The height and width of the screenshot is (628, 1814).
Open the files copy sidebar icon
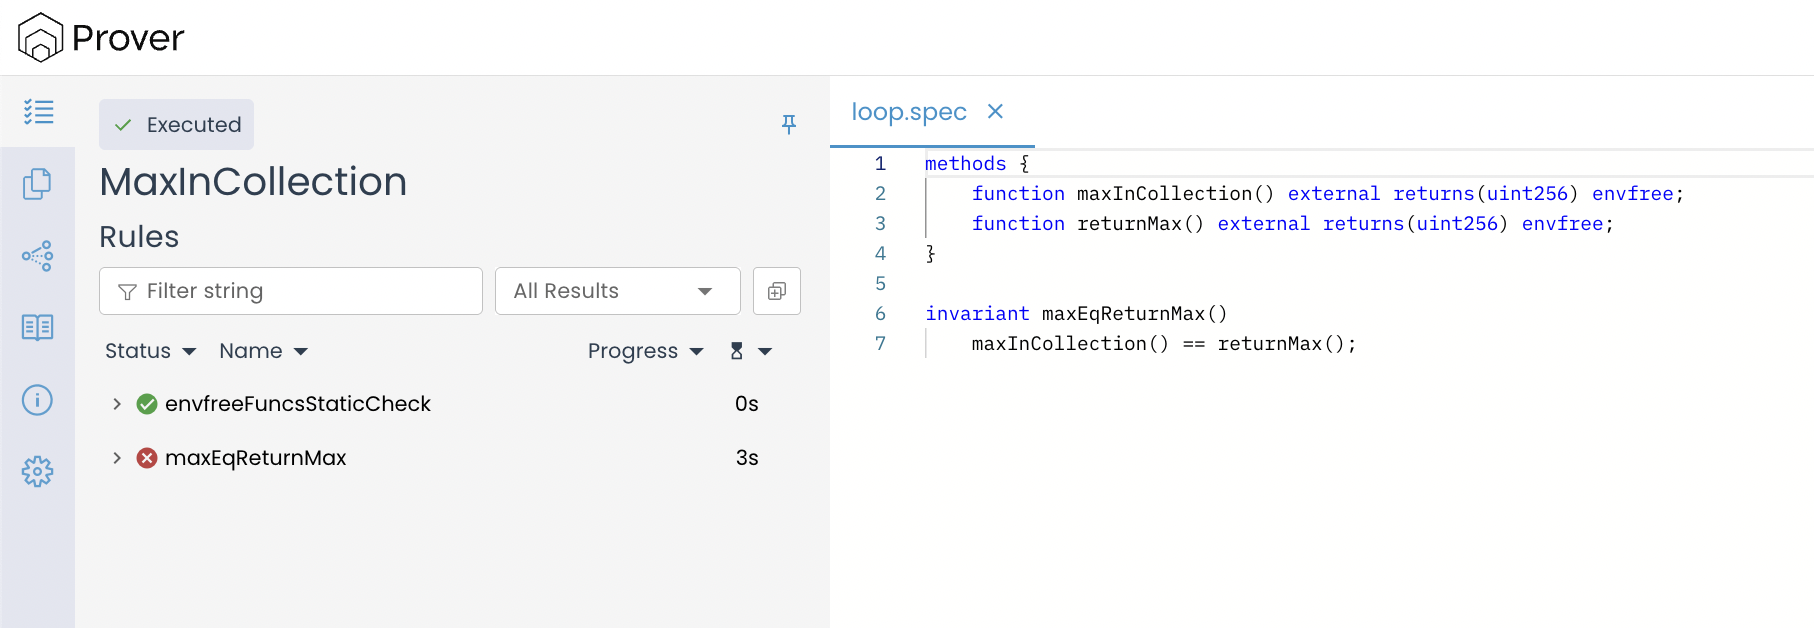[x=38, y=184]
